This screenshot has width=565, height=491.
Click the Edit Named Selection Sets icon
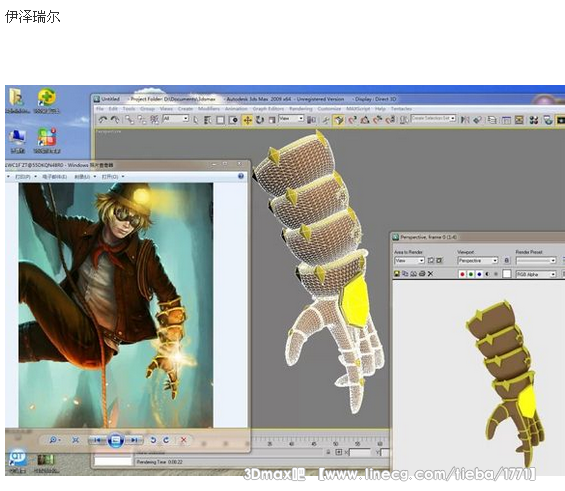click(x=404, y=120)
